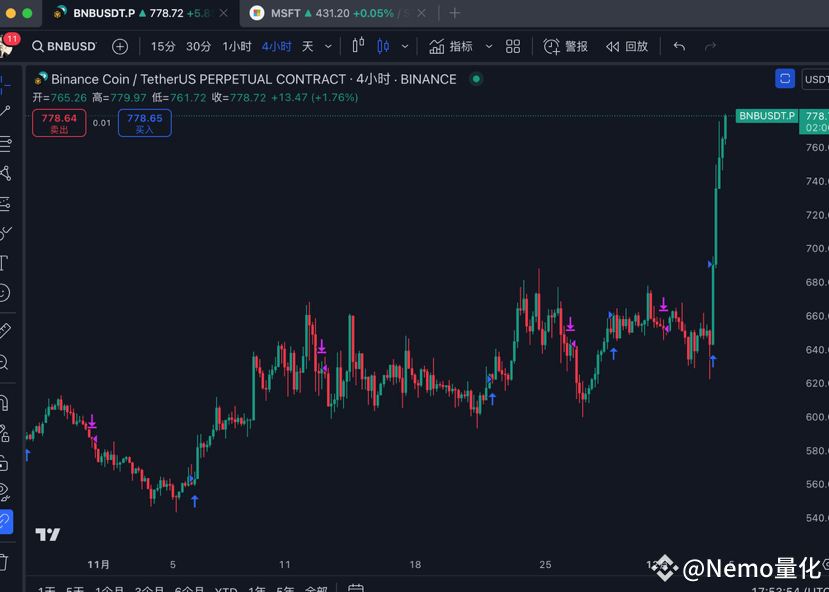Select the ruler measure tool
This screenshot has width=829, height=592.
[5, 331]
